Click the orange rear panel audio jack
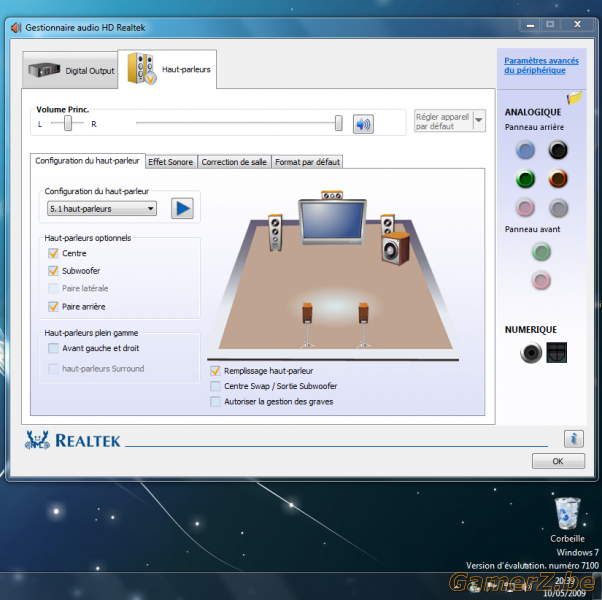 coord(557,179)
